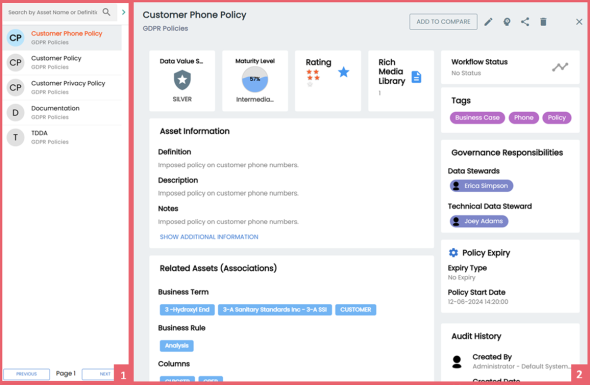This screenshot has width=590, height=385.
Task: Click the Policy Expiry gear icon
Action: [x=453, y=253]
